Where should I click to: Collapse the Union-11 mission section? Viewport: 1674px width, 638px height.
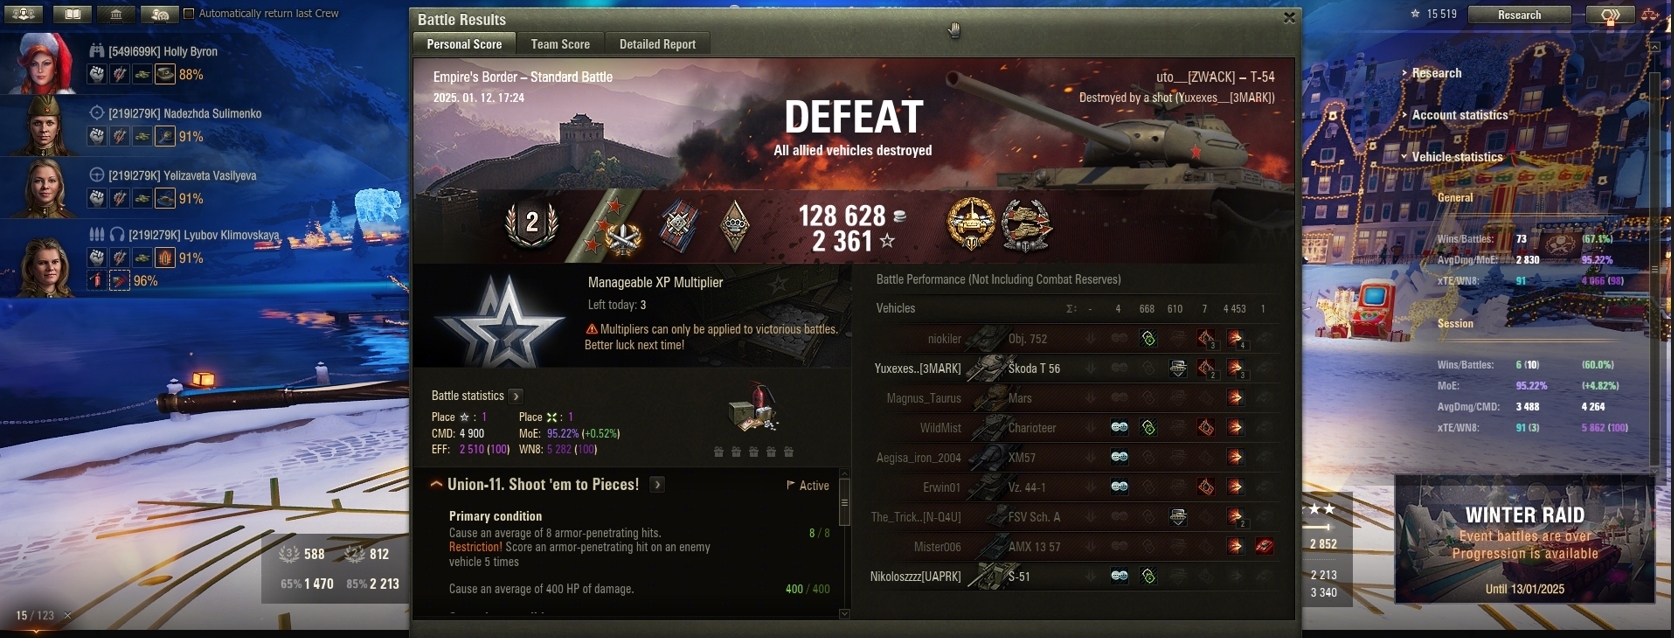coord(436,484)
